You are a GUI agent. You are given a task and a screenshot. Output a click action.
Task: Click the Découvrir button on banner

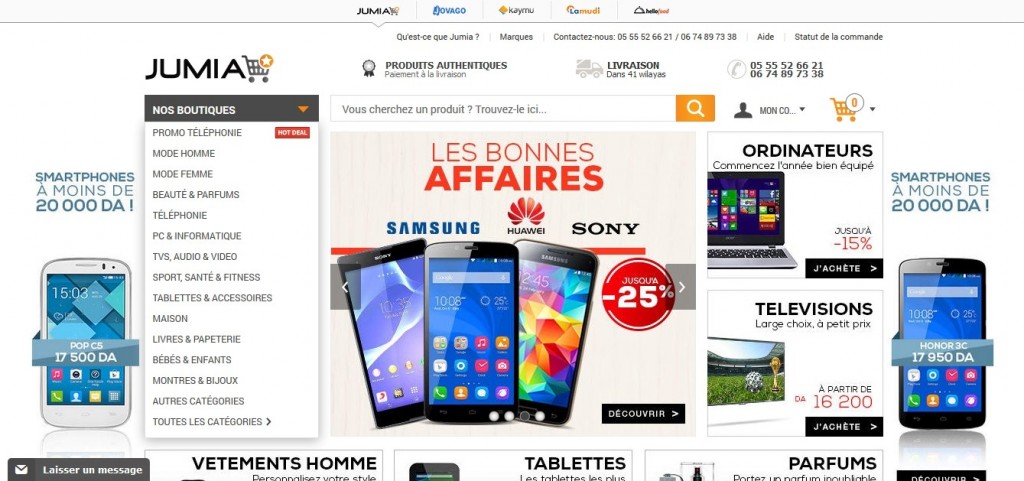[643, 414]
